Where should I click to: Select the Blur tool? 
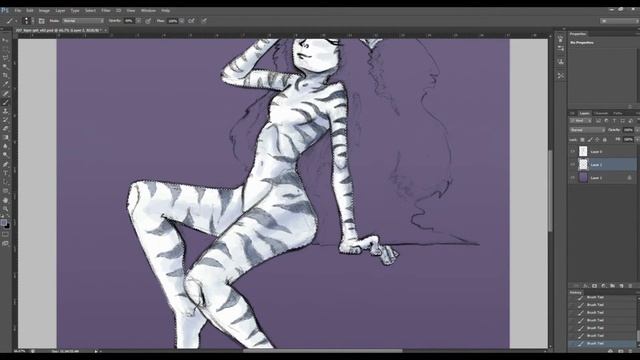click(x=5, y=146)
